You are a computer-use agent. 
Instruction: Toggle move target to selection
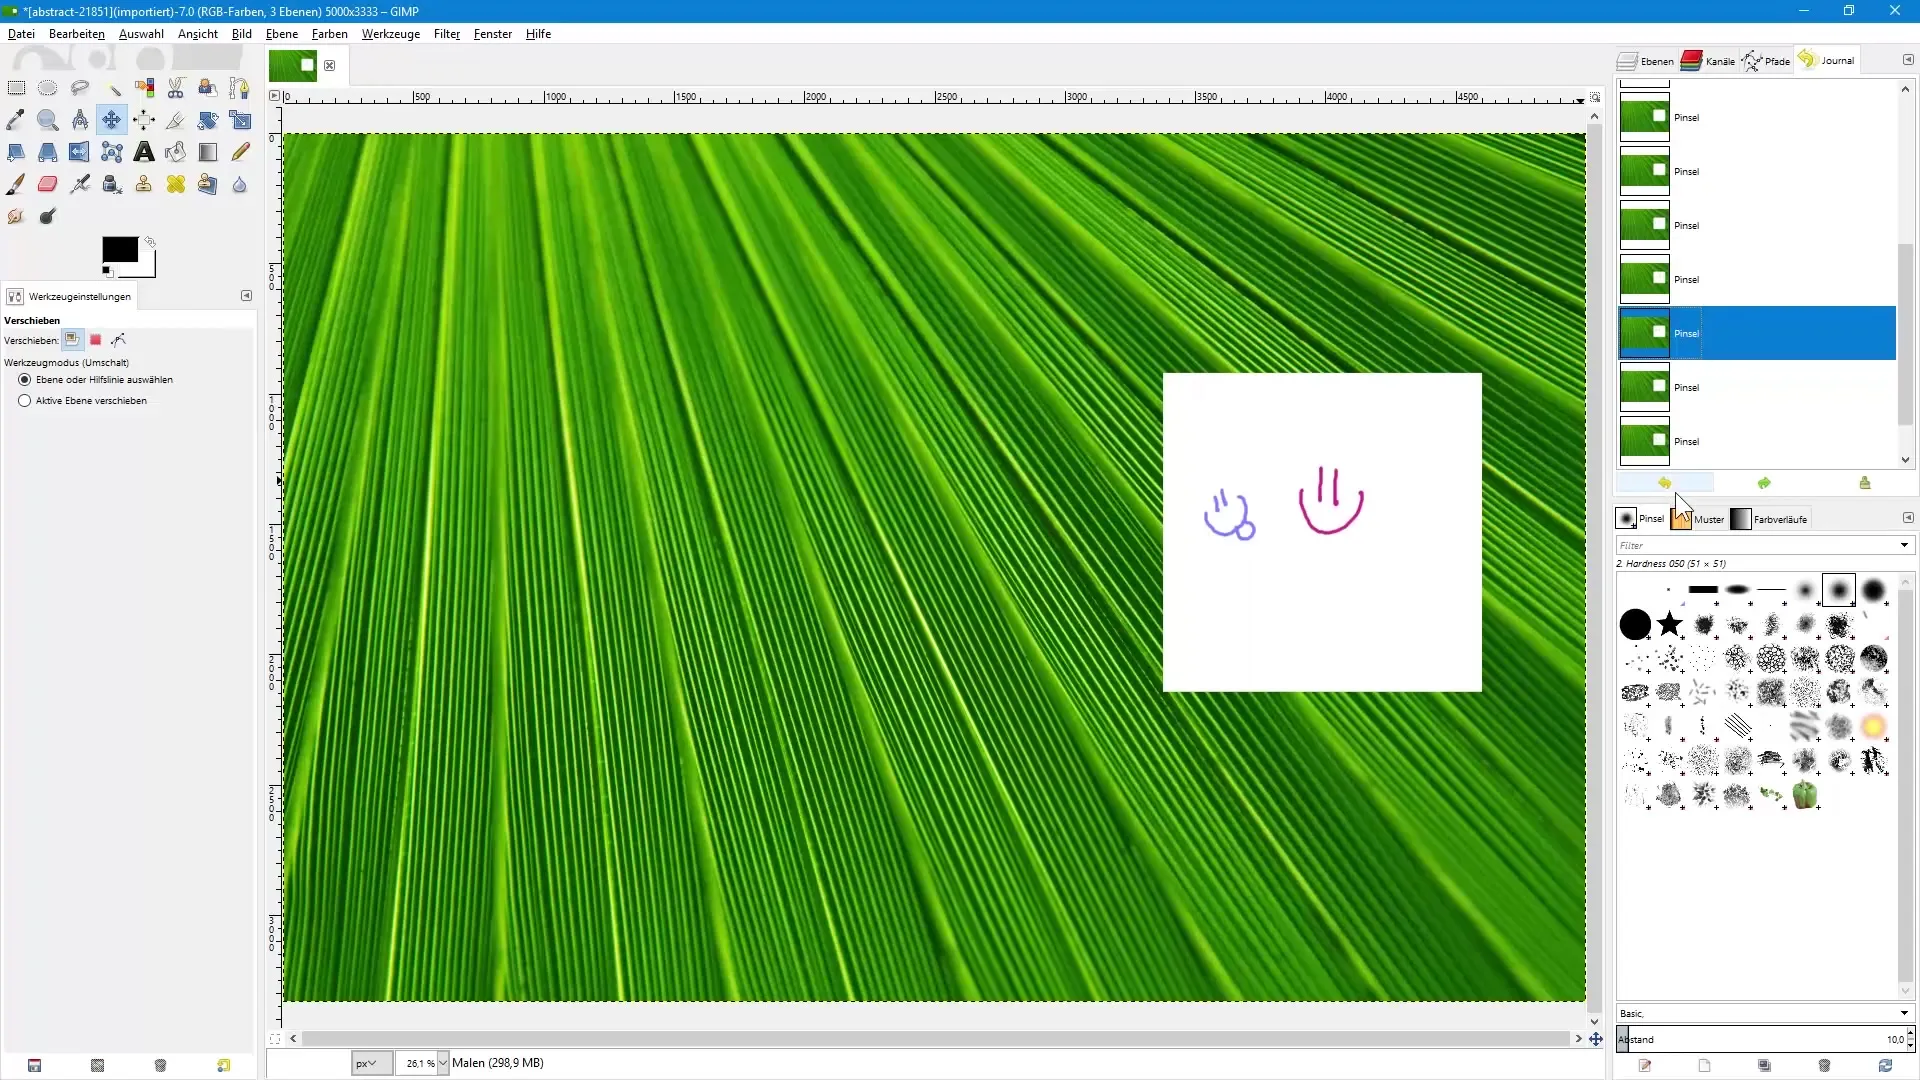tap(96, 340)
